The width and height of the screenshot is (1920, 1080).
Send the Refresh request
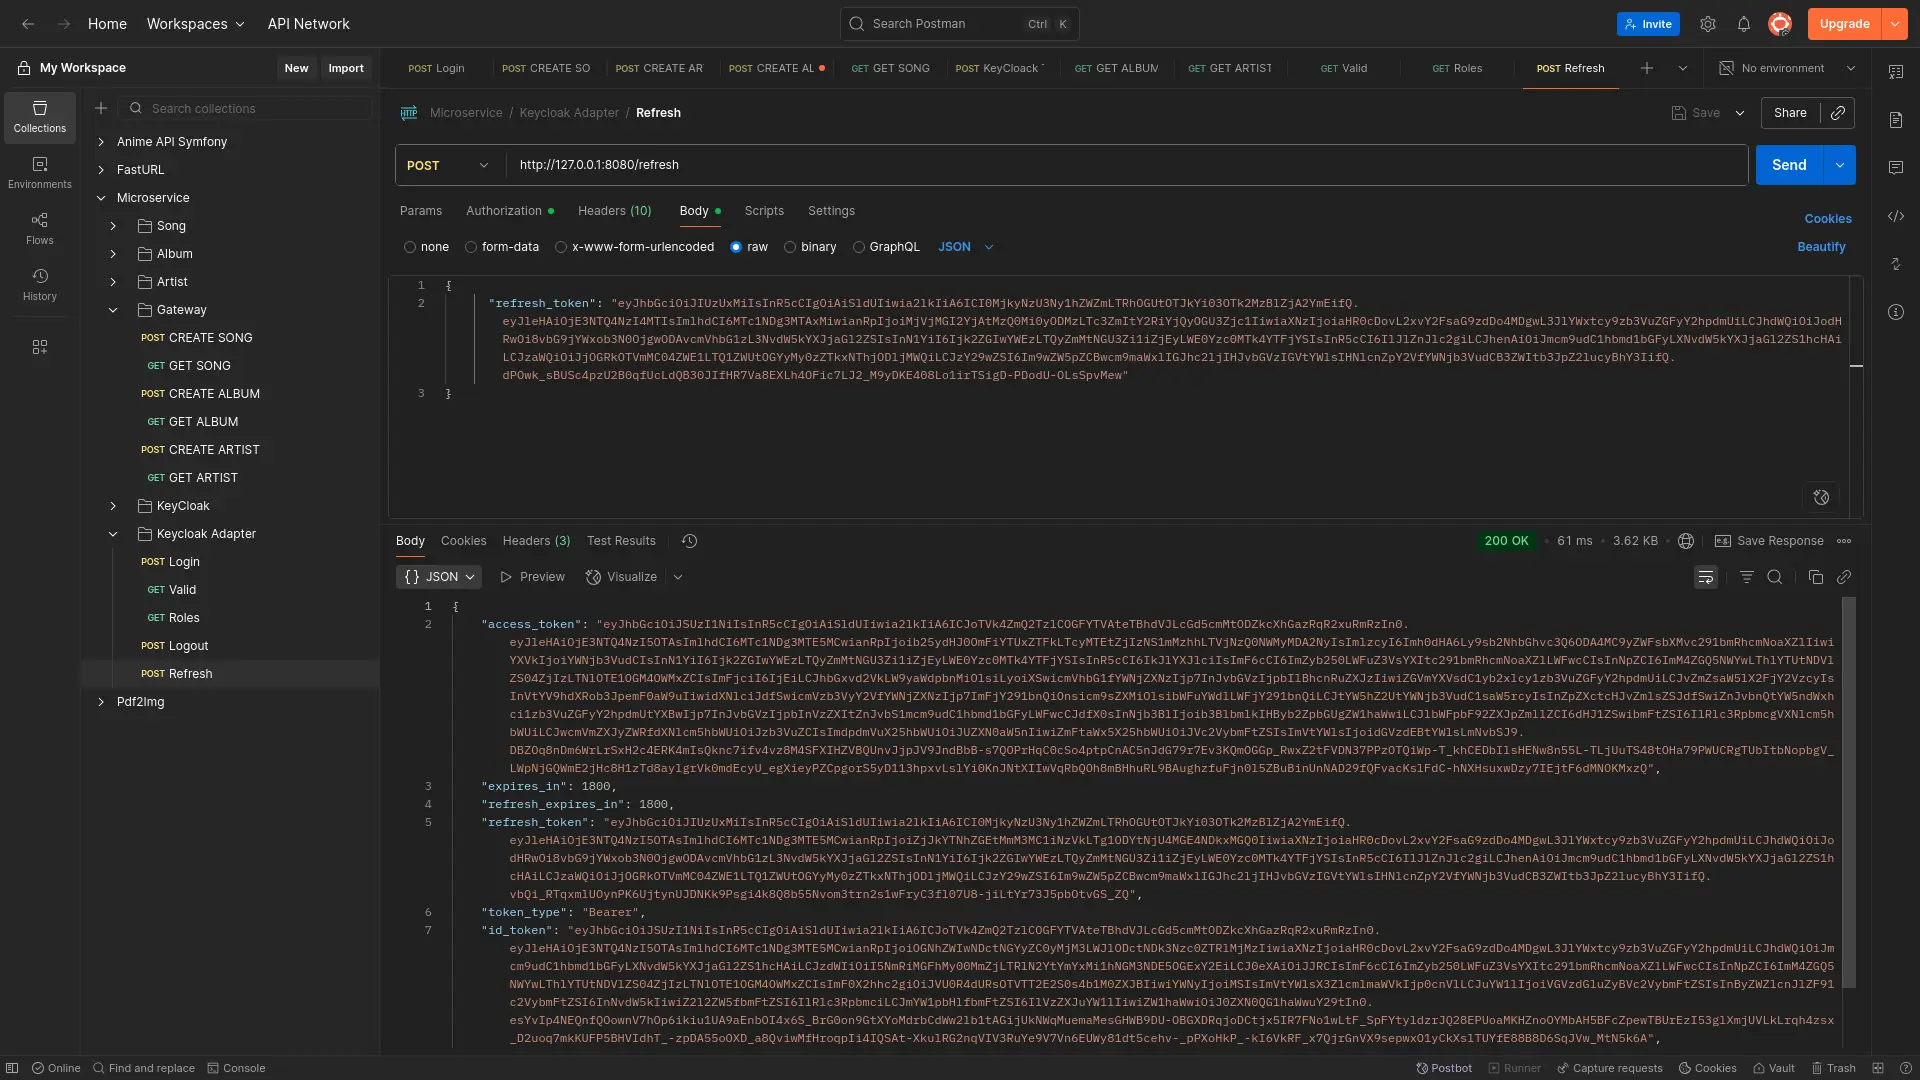pyautogui.click(x=1789, y=165)
